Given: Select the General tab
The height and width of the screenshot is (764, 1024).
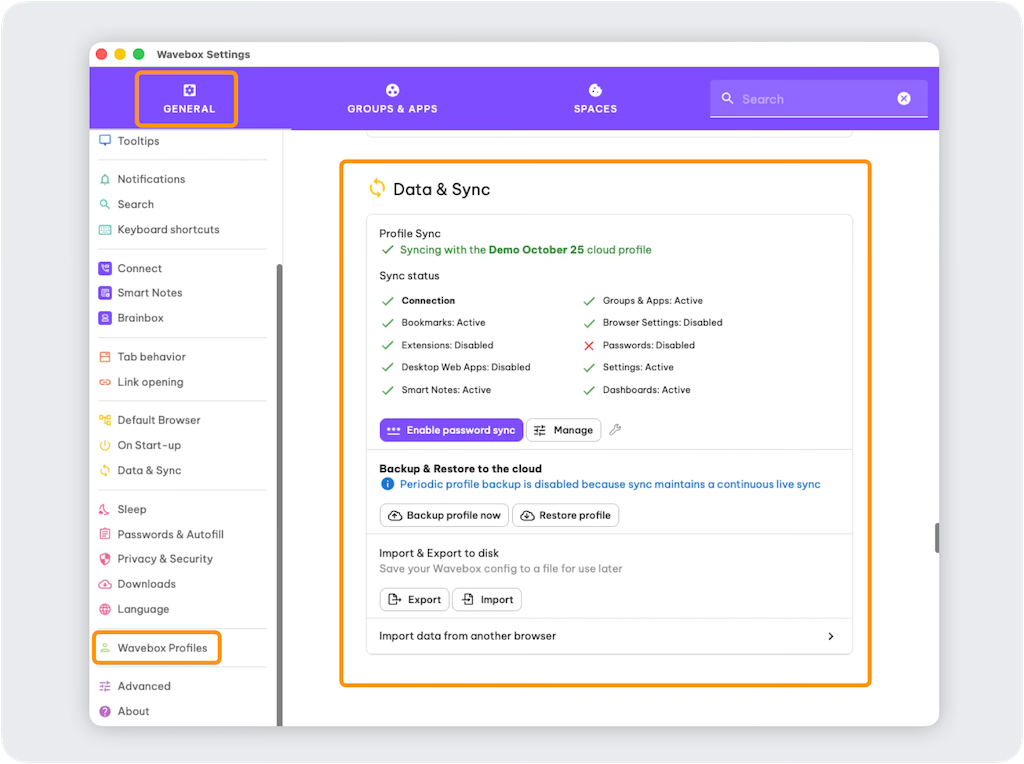Looking at the screenshot, I should tap(189, 99).
